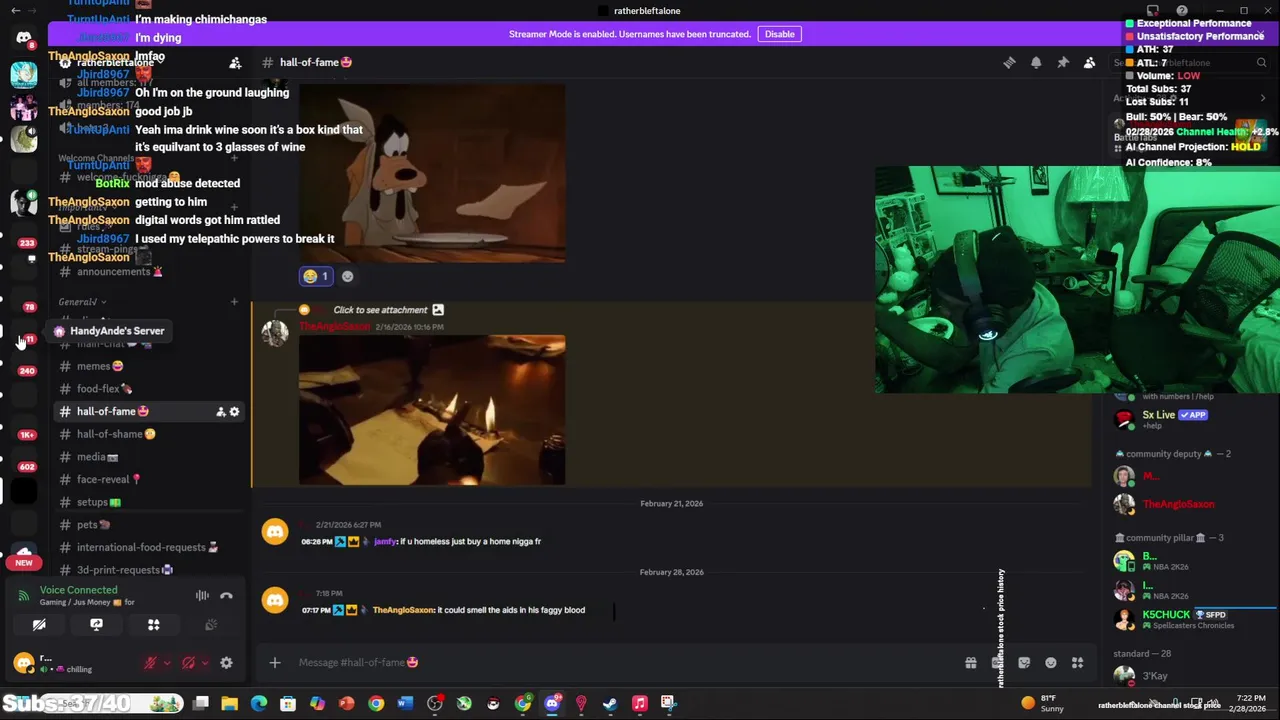1280x720 pixels.
Task: Toggle the member list panel
Action: point(1090,63)
